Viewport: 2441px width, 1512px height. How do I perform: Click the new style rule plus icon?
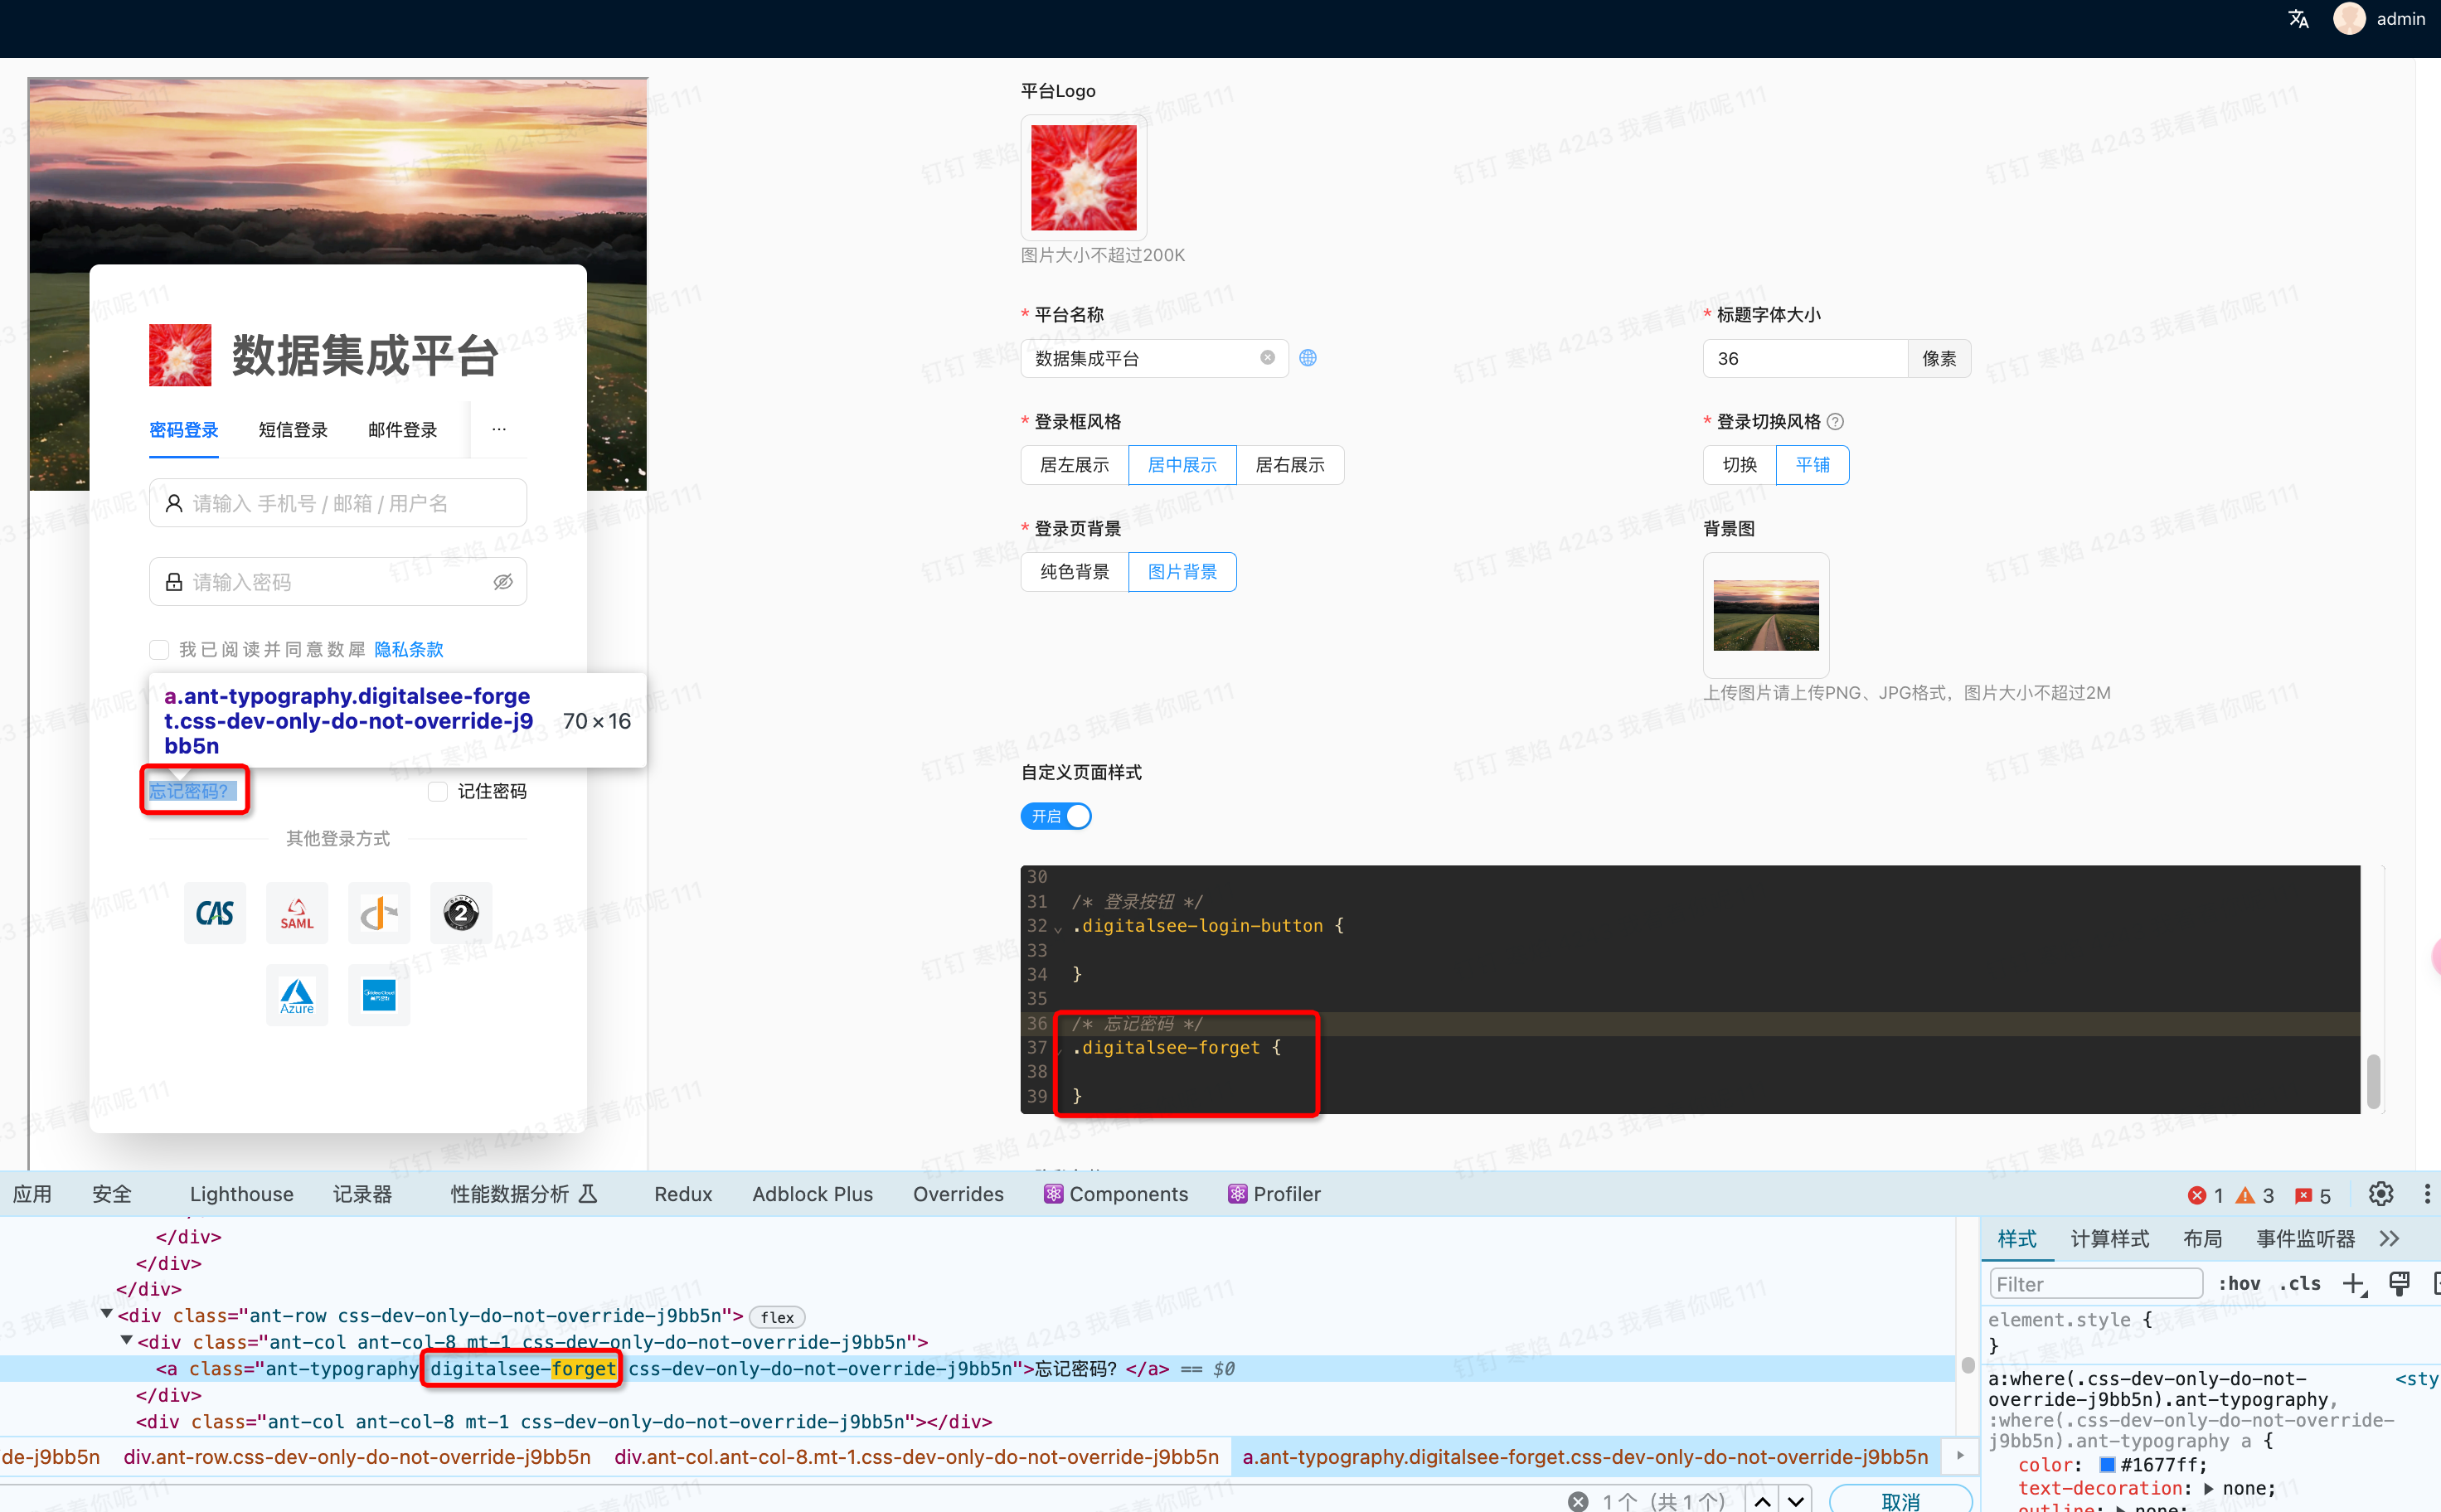[x=2355, y=1284]
